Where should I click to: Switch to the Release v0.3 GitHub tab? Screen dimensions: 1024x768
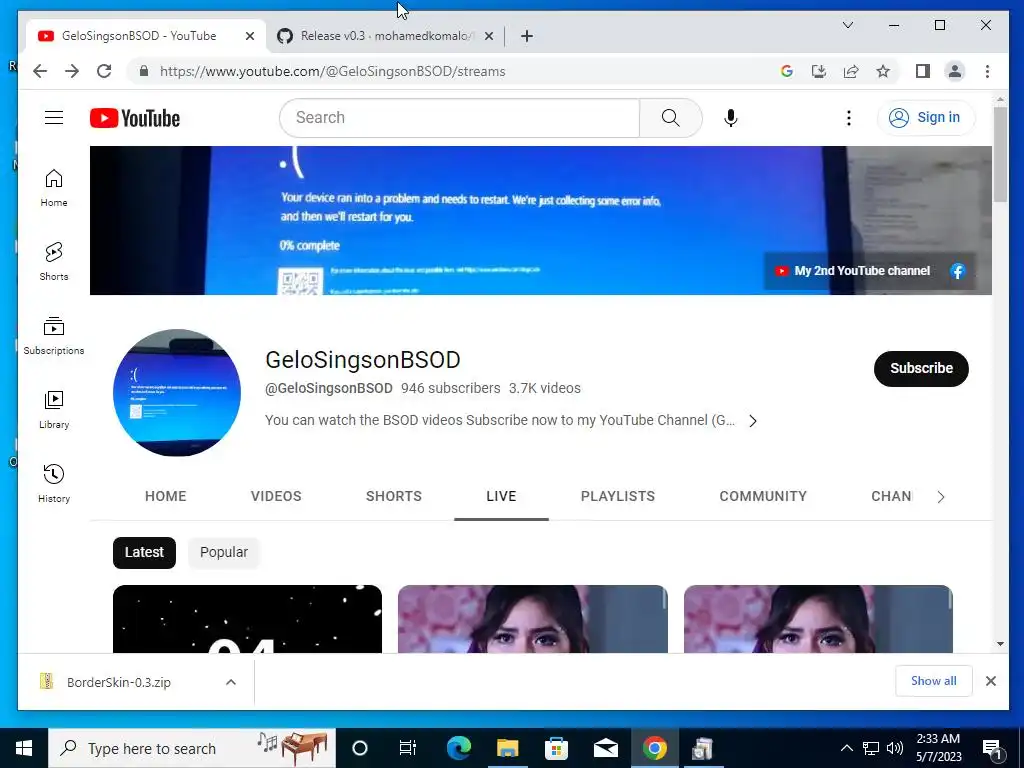pos(385,36)
